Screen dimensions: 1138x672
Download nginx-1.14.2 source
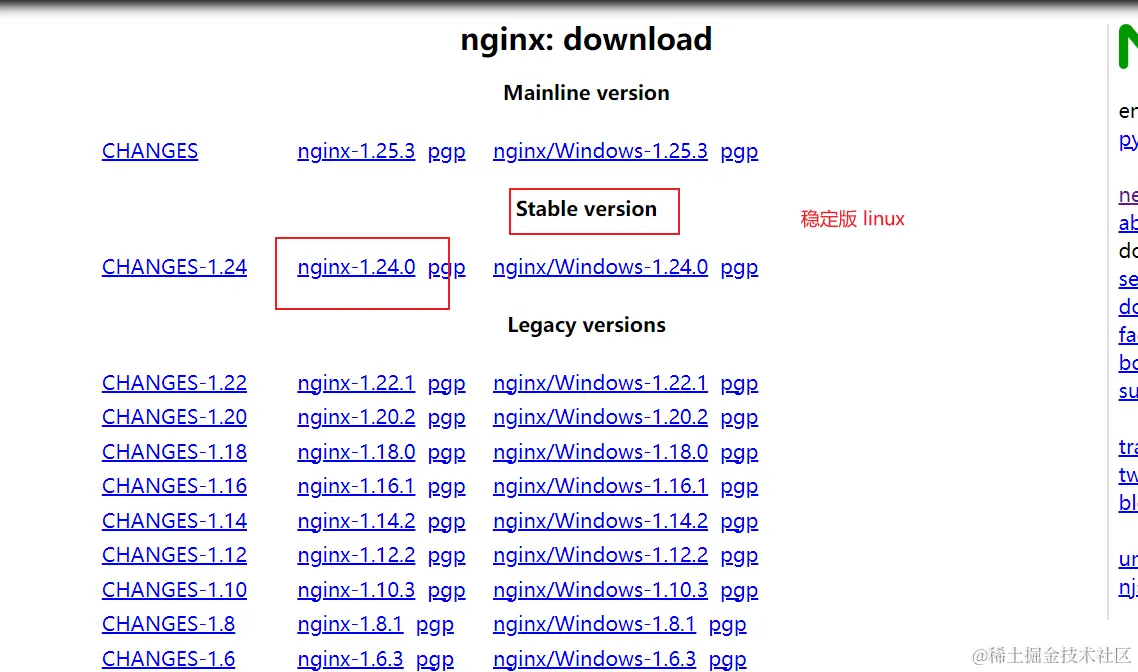click(x=356, y=520)
